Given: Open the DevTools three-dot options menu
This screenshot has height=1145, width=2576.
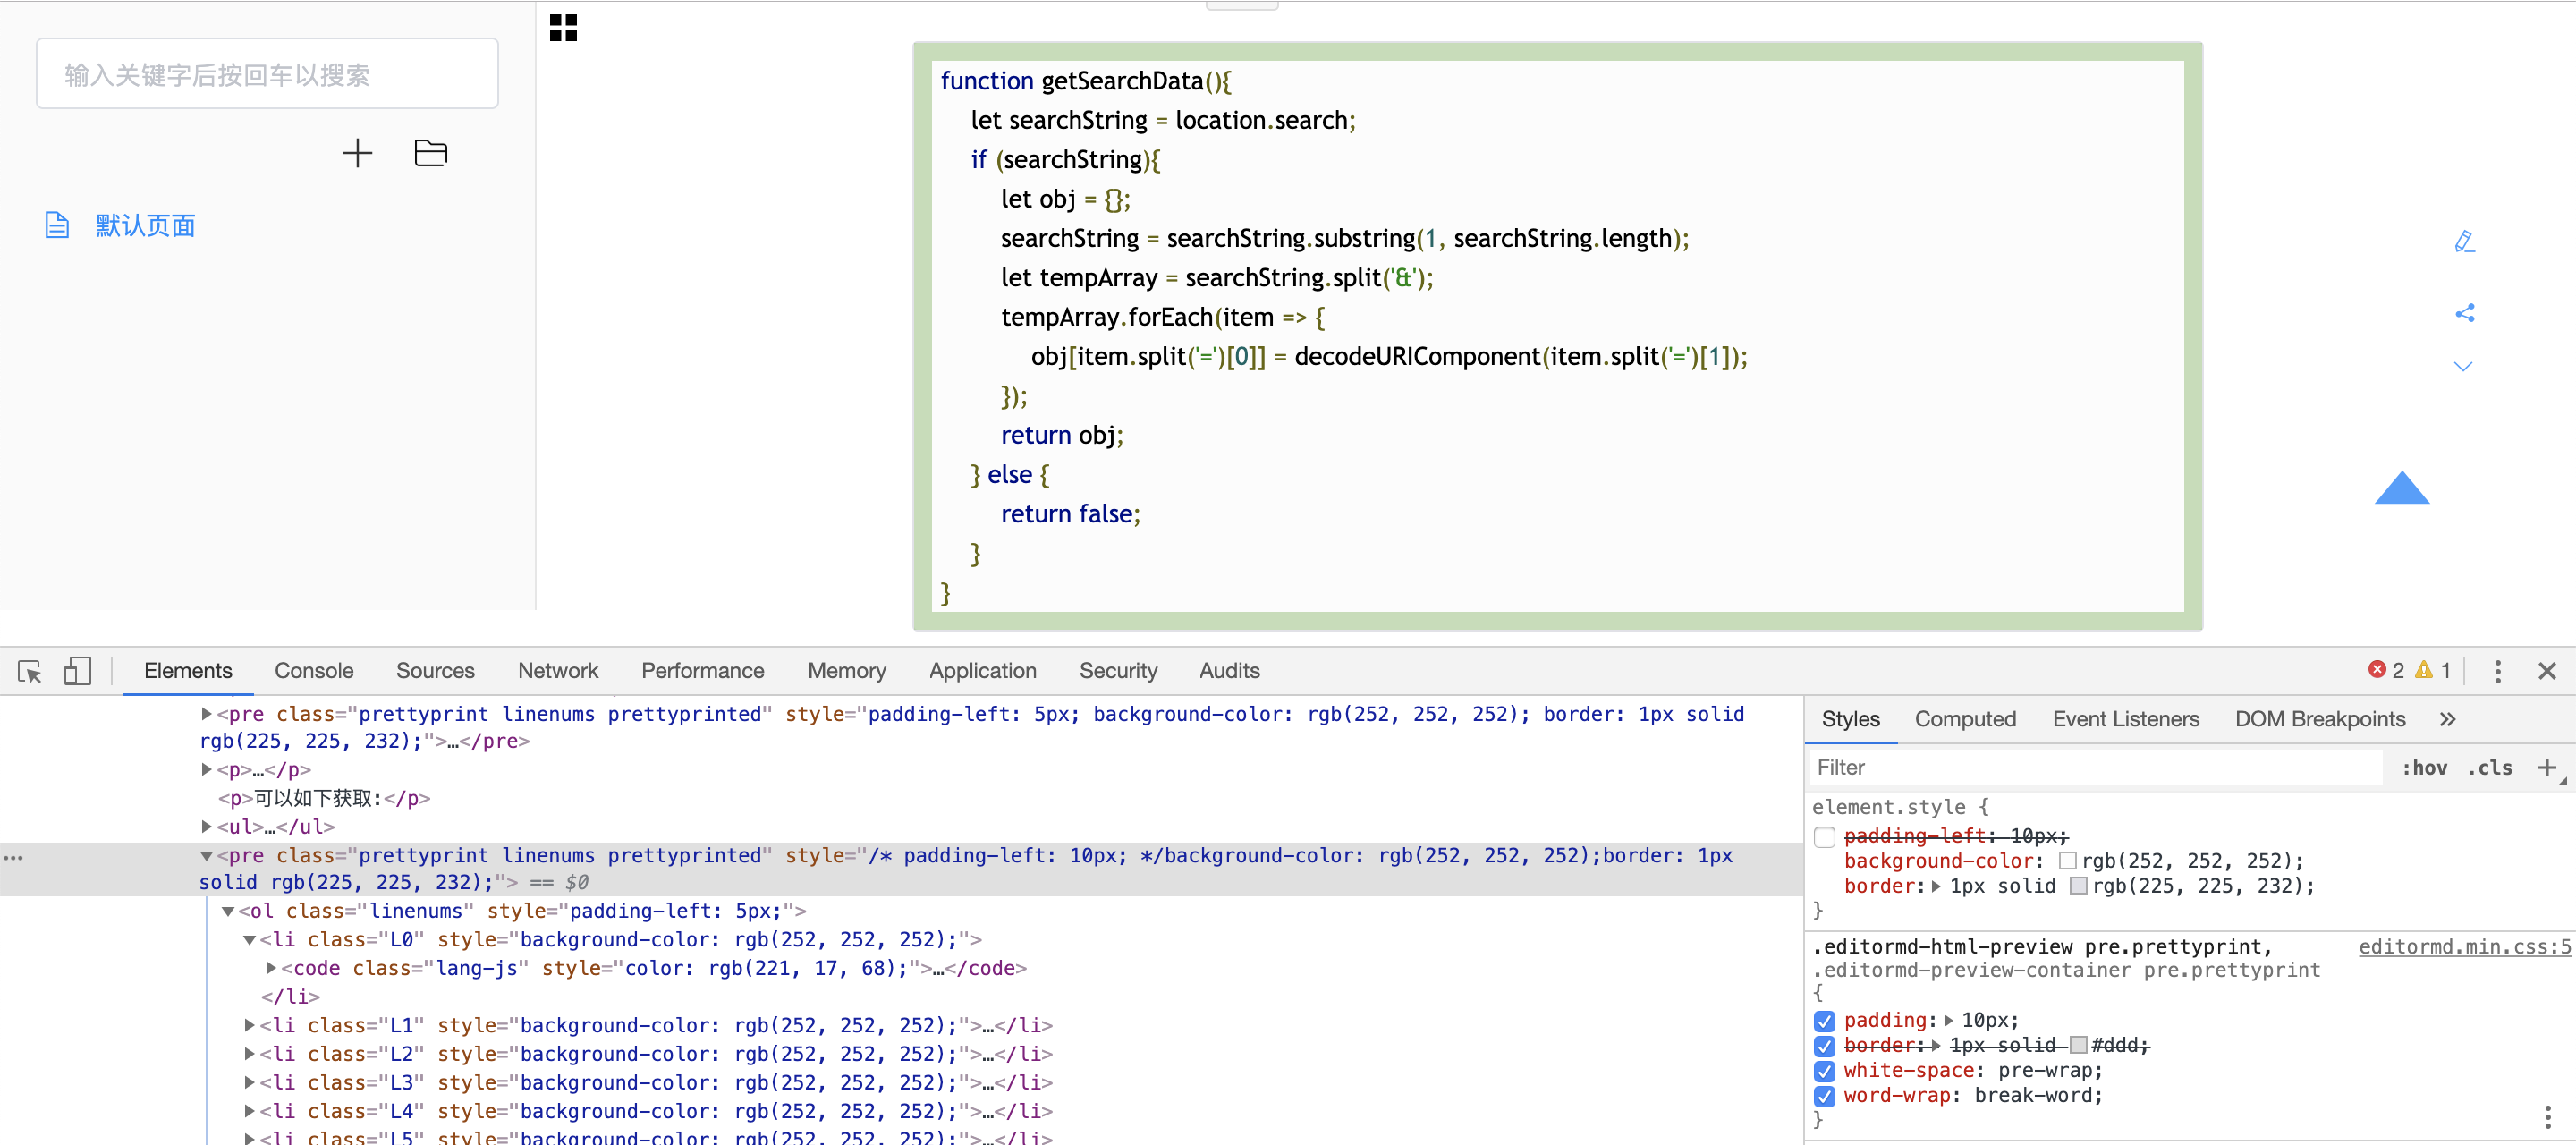Looking at the screenshot, I should click(2497, 671).
